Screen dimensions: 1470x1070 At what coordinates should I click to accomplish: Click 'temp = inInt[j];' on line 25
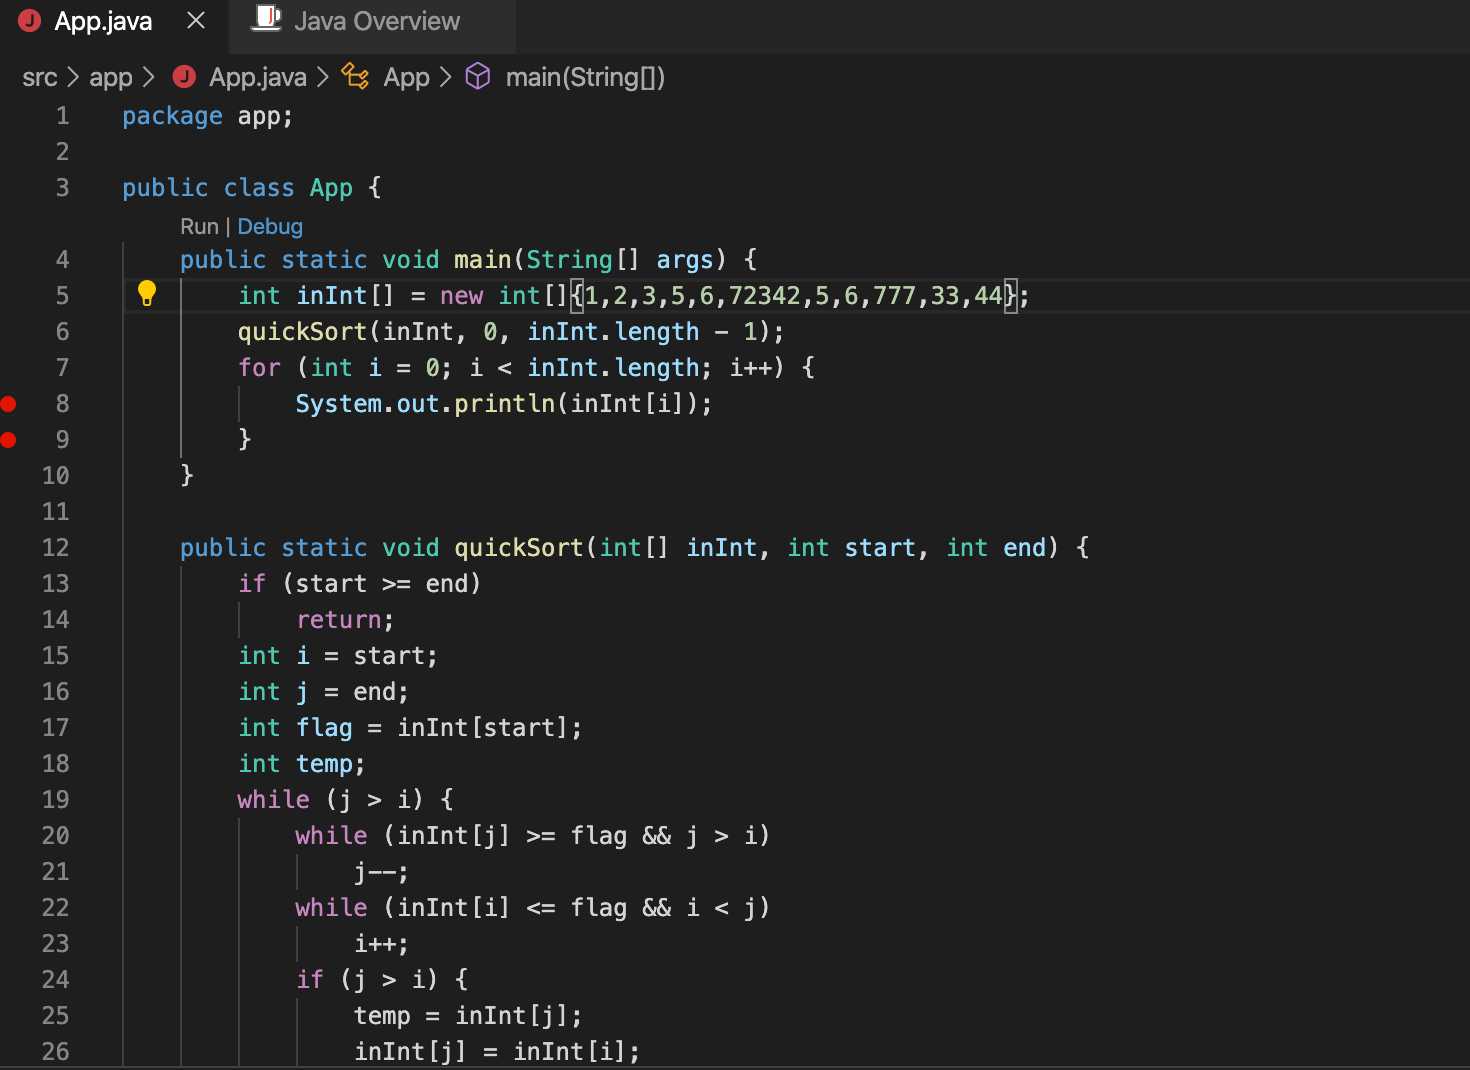tap(468, 1016)
